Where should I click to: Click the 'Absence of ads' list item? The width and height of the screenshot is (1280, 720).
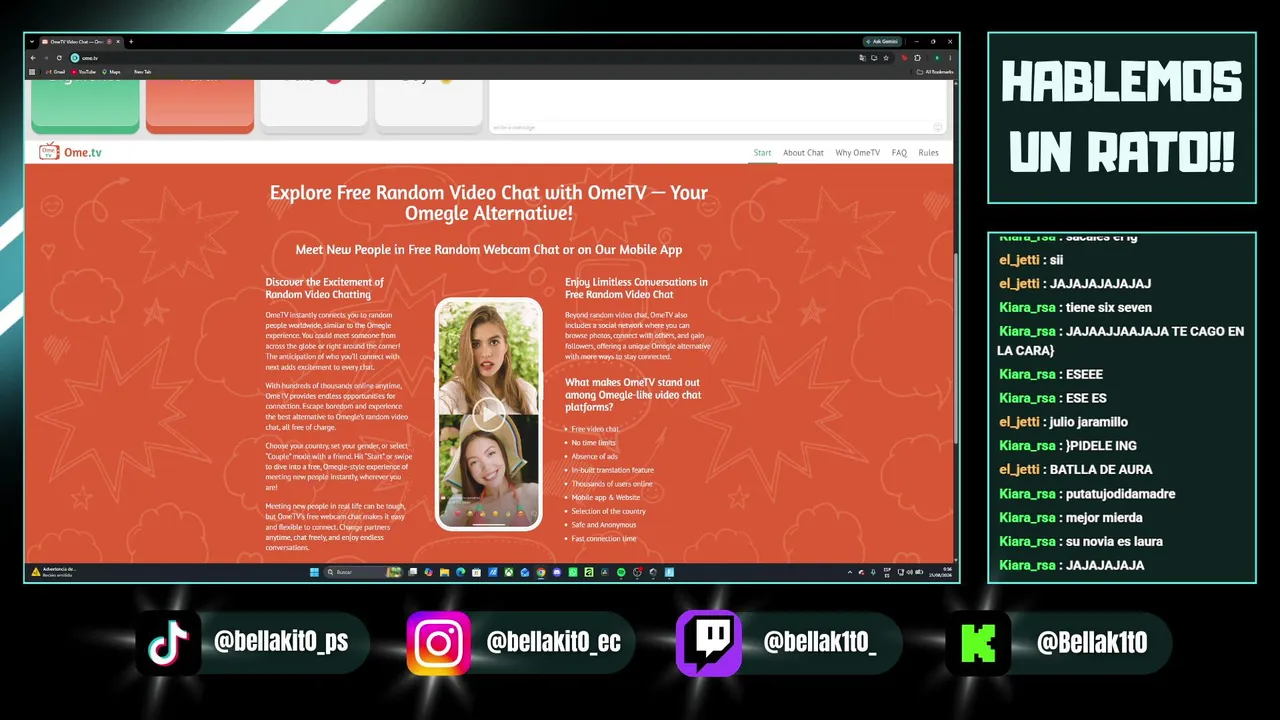click(594, 456)
